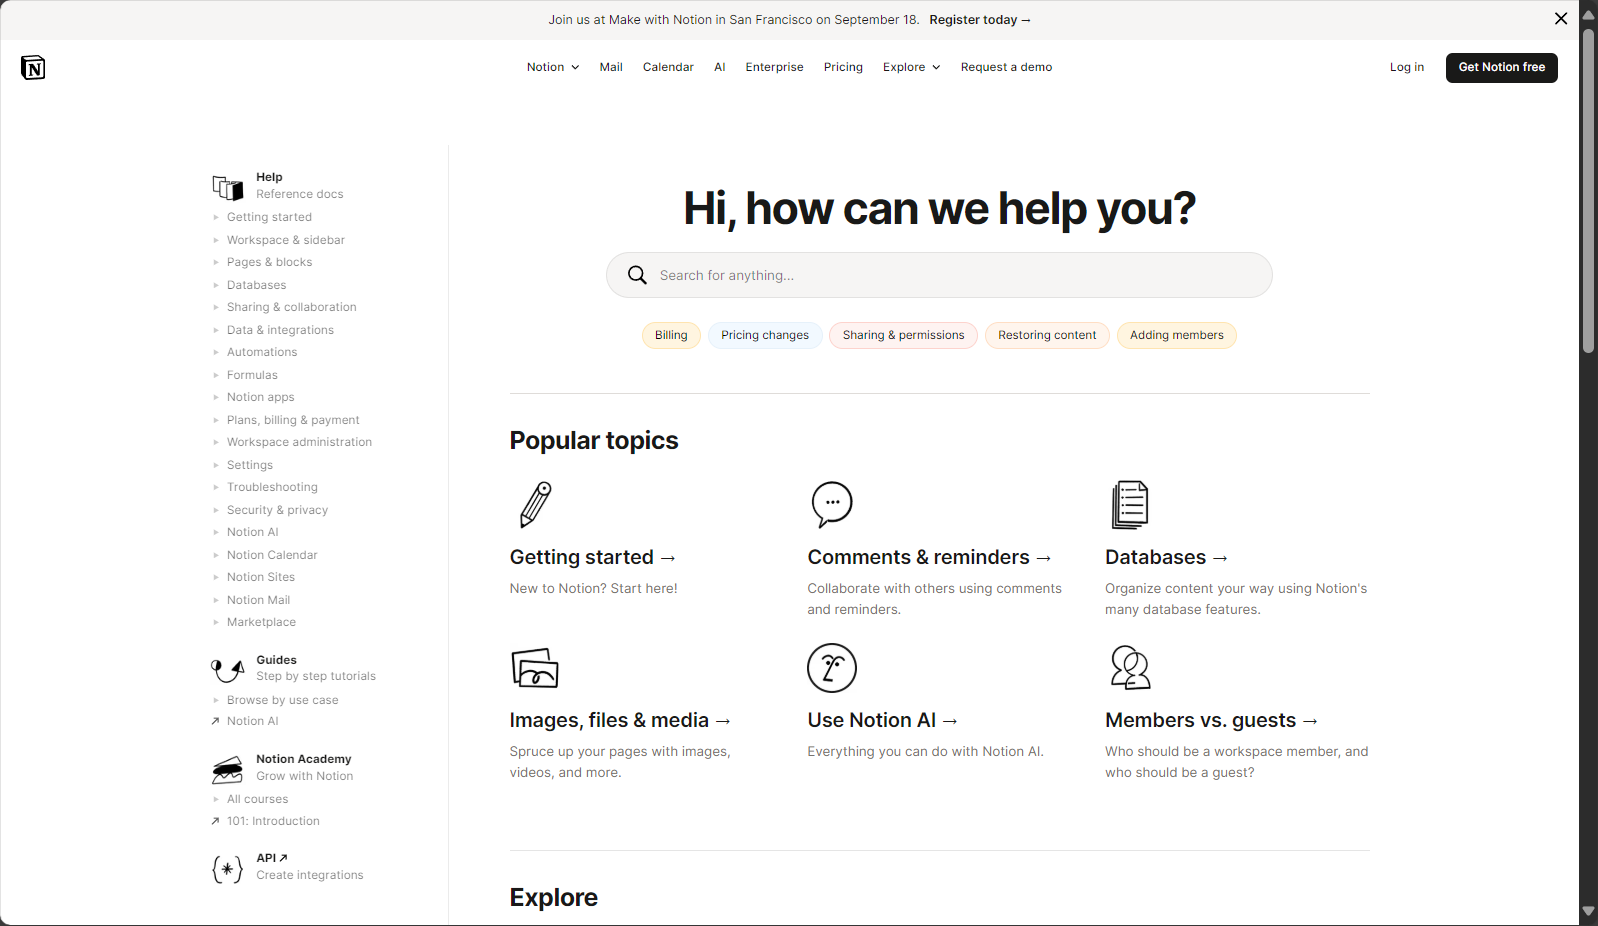Screen dimensions: 1598x926
Task: Open All courses under Notion Academy
Action: coord(257,799)
